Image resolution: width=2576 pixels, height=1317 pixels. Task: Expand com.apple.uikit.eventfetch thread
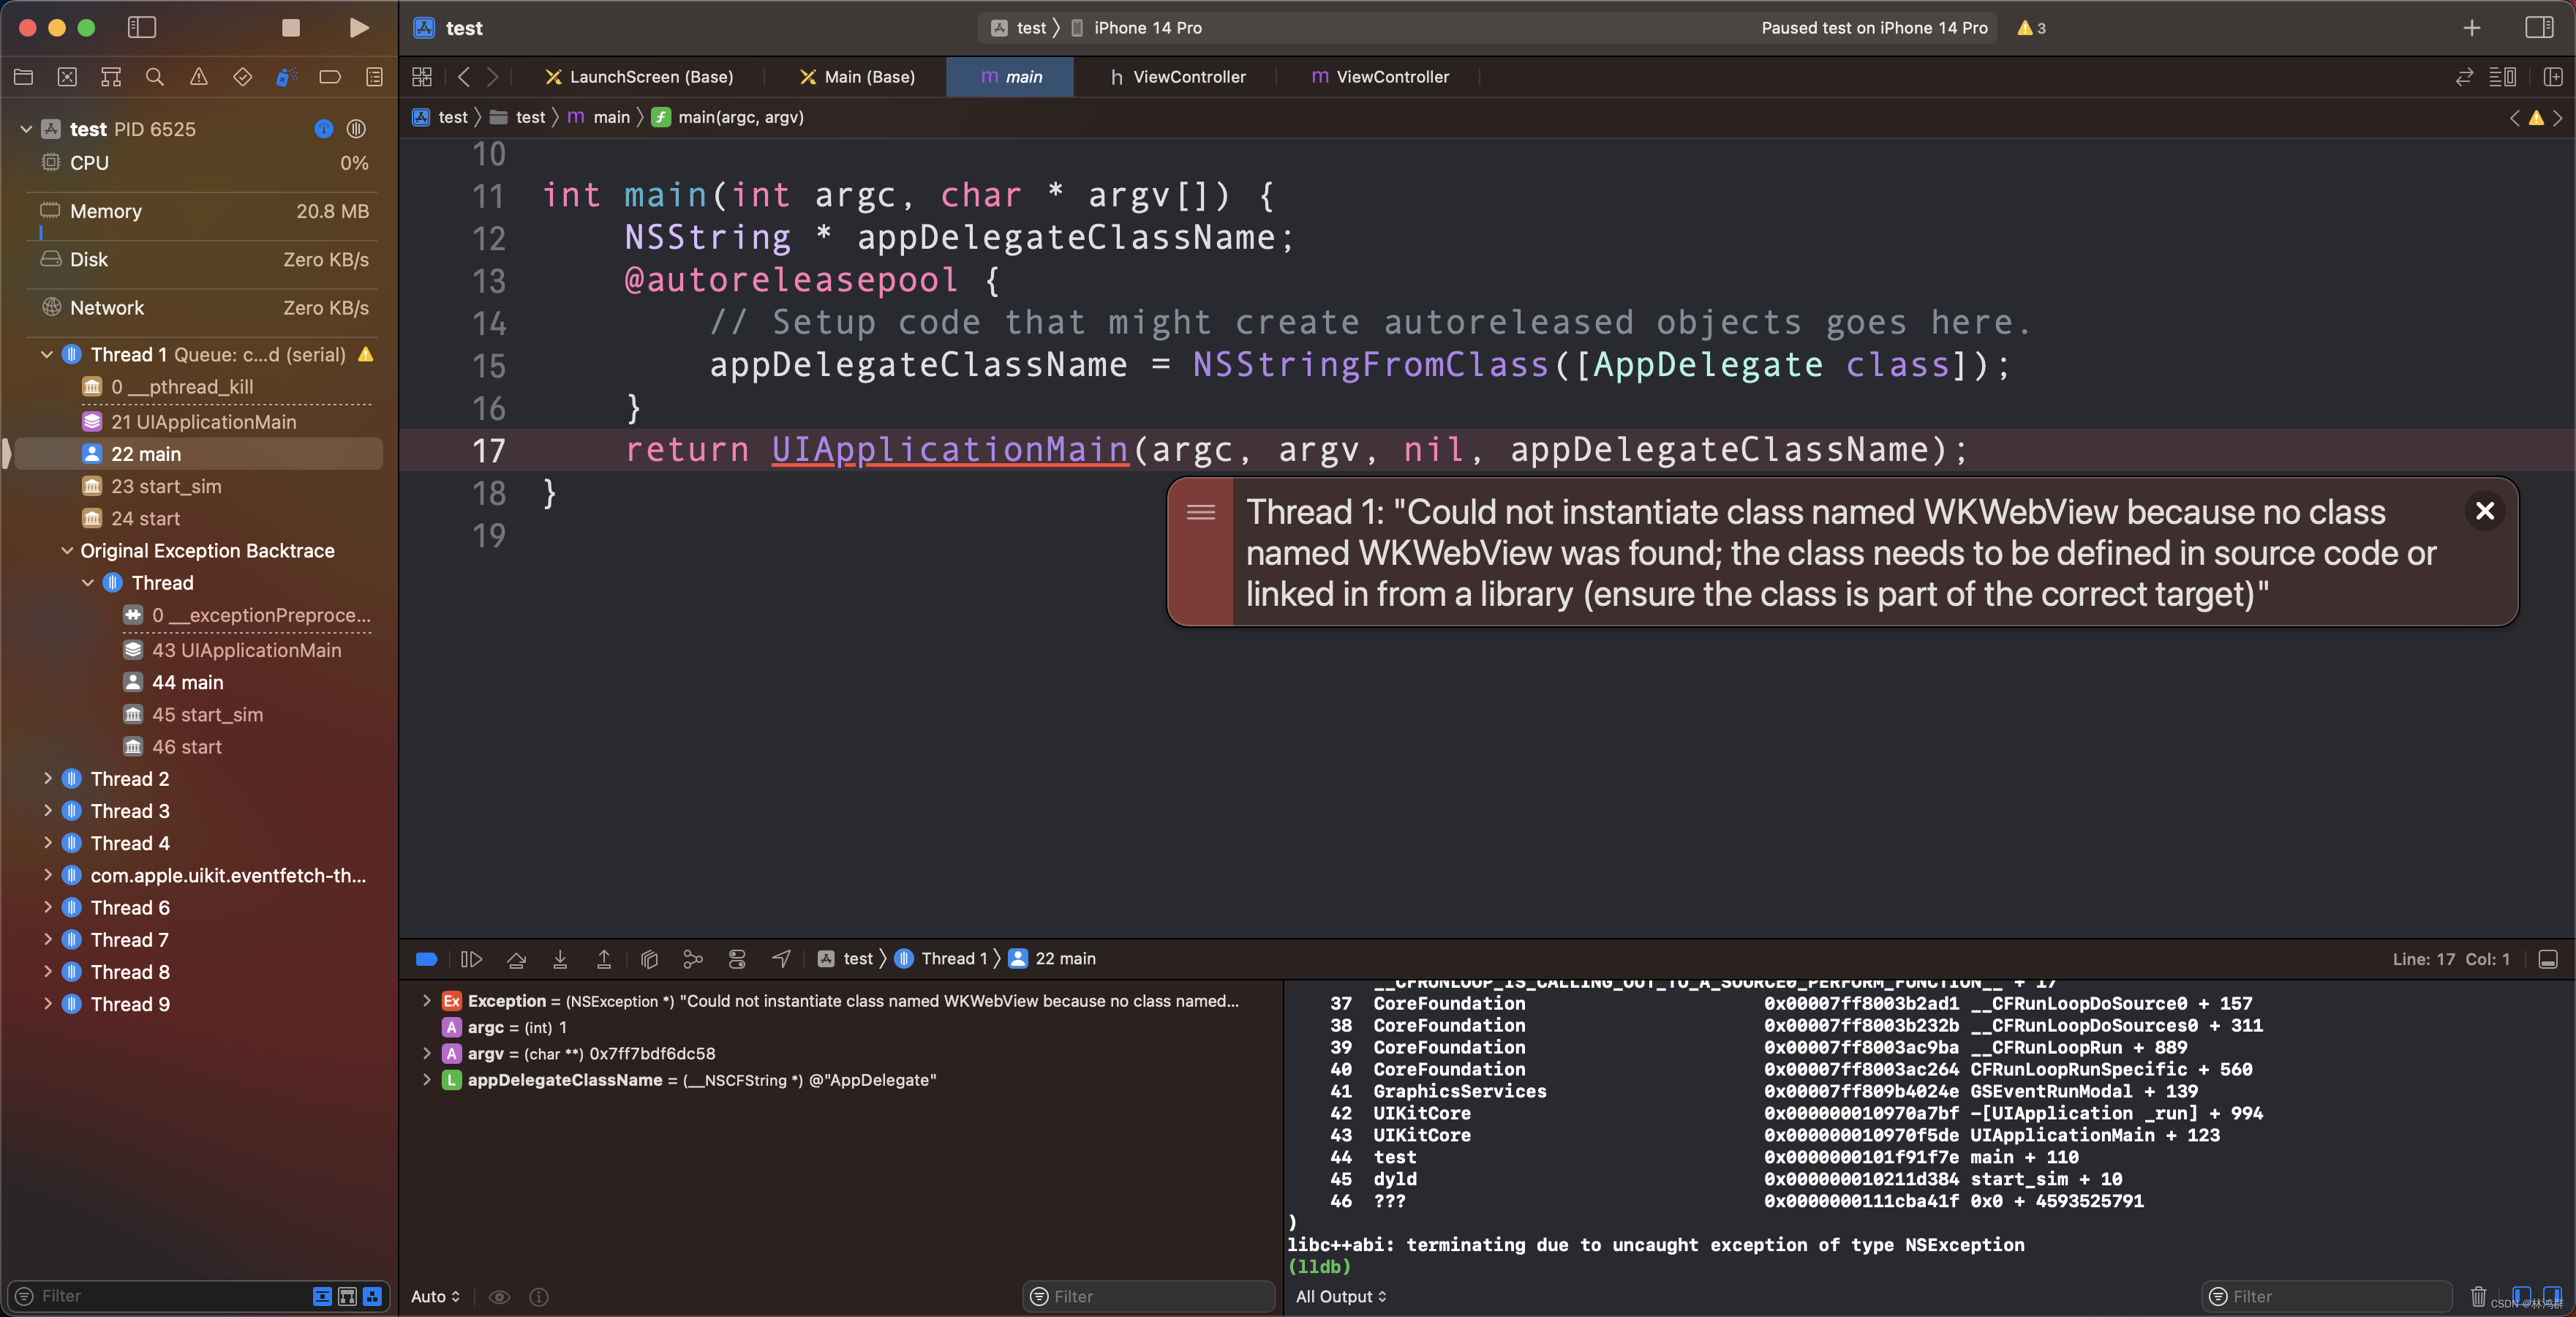coord(47,875)
